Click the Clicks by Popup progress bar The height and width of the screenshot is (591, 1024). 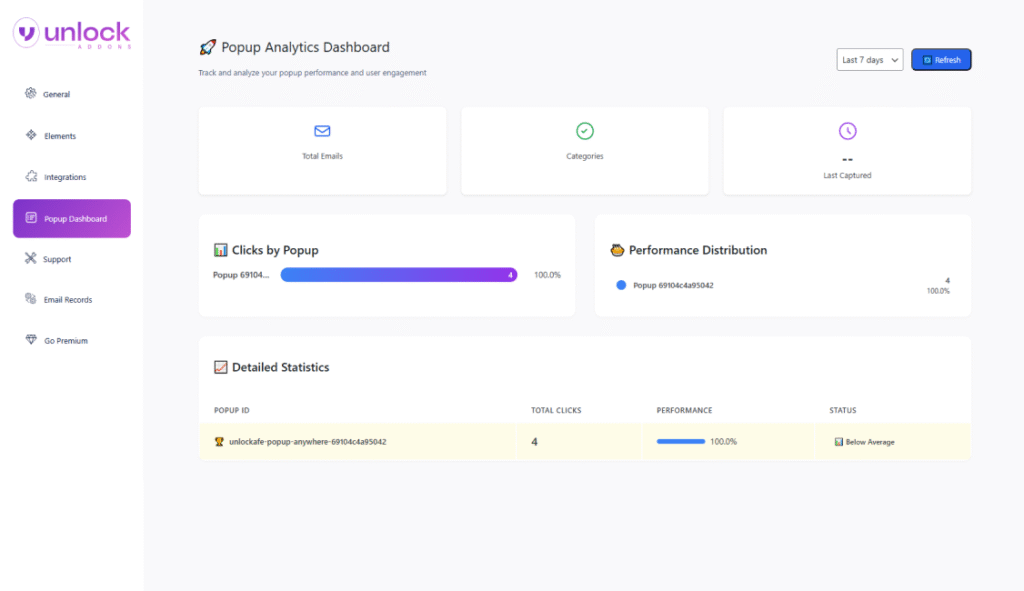398,275
